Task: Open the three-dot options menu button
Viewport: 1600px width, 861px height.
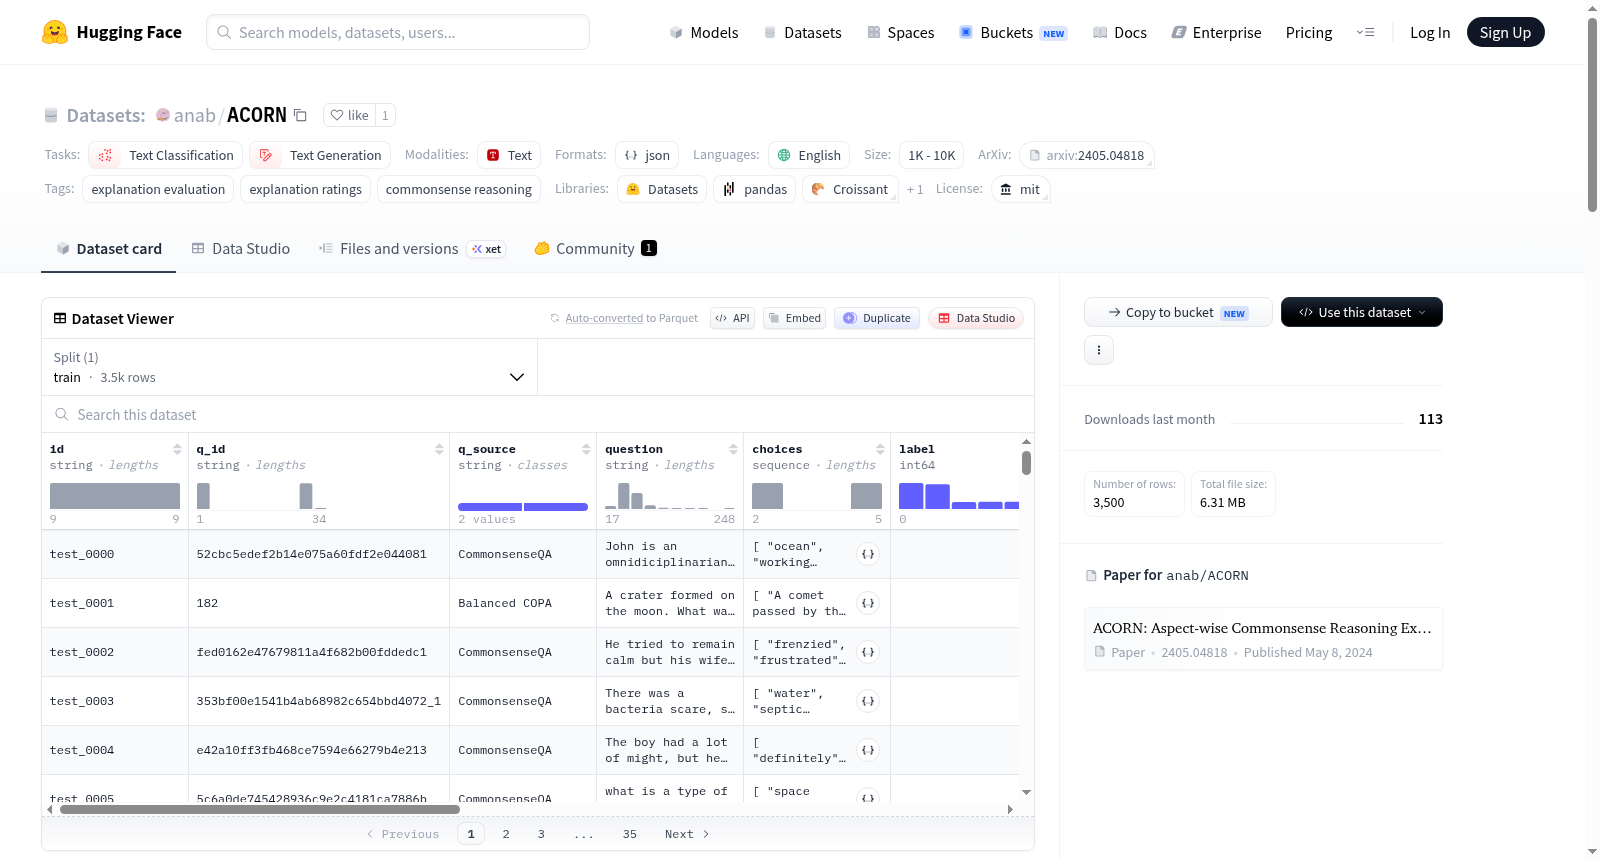Action: (x=1099, y=350)
